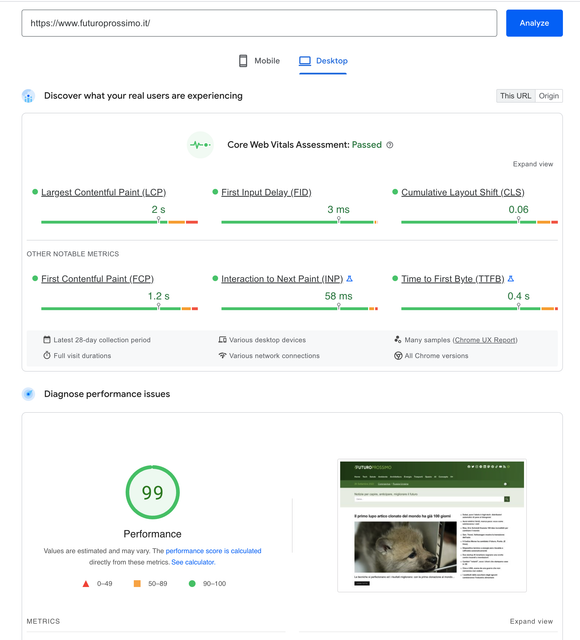Open the Core Web Vitals help icon
The width and height of the screenshot is (580, 640).
[x=390, y=145]
